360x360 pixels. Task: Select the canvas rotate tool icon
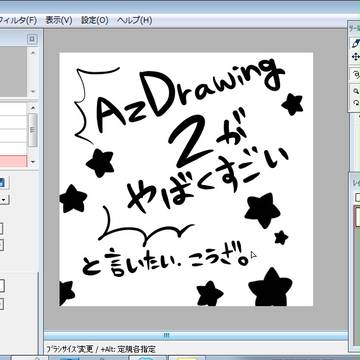point(356,103)
